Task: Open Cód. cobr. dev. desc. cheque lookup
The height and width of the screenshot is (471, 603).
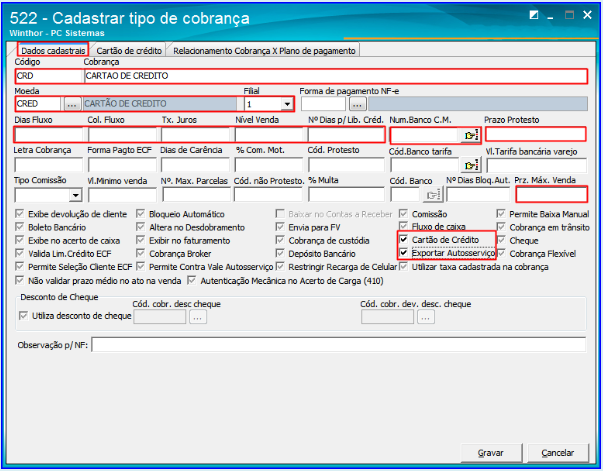Action: click(x=424, y=317)
